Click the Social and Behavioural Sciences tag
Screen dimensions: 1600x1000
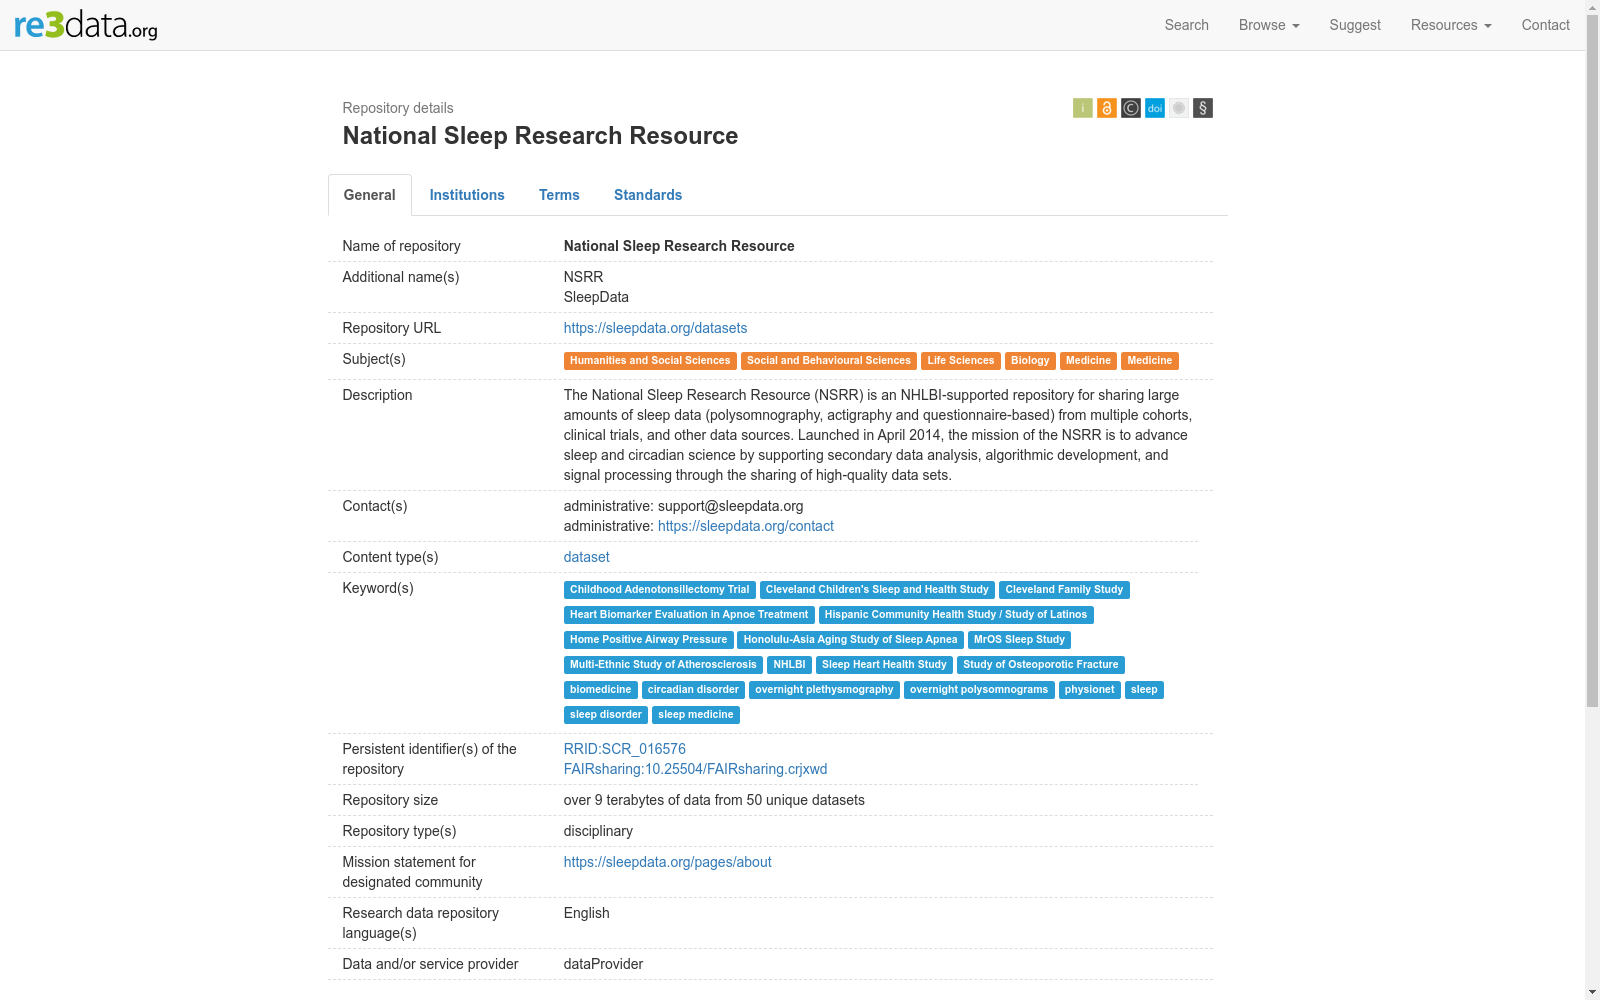pyautogui.click(x=829, y=361)
